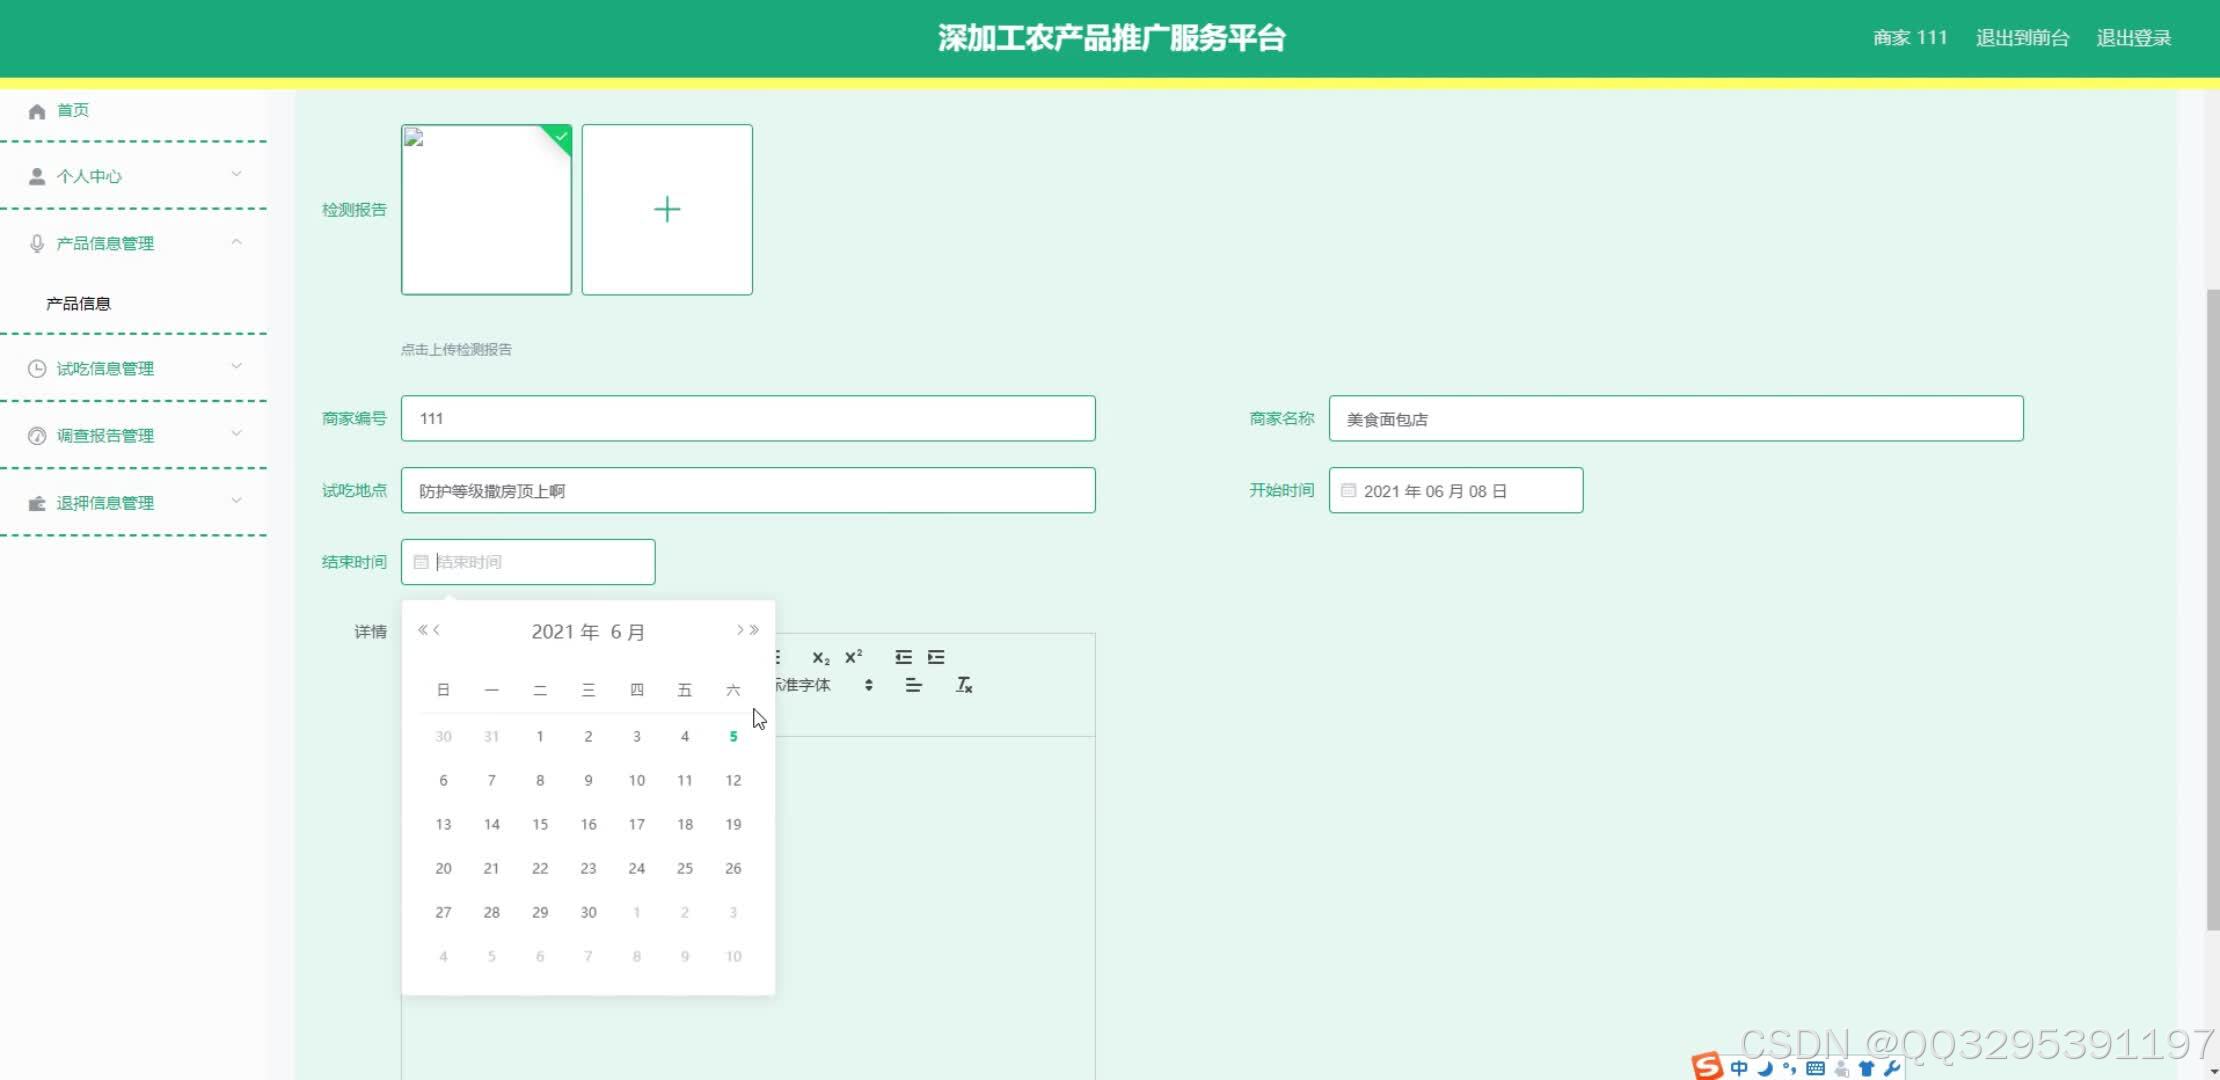Click the home icon beside 首页
The image size is (2220, 1080).
click(x=37, y=111)
